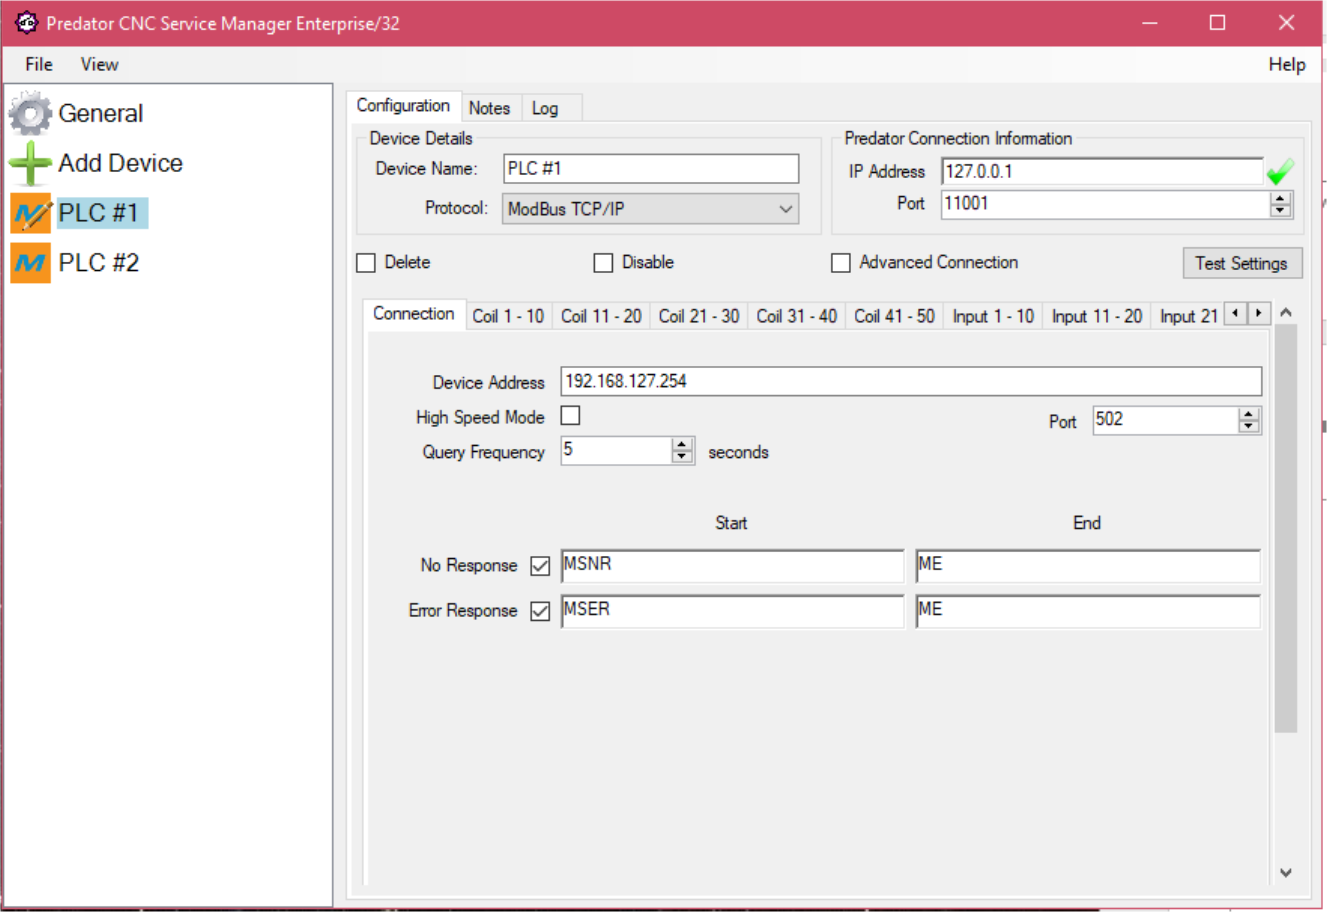Click the green checkmark beside IP Address
This screenshot has width=1327, height=912.
click(1279, 173)
